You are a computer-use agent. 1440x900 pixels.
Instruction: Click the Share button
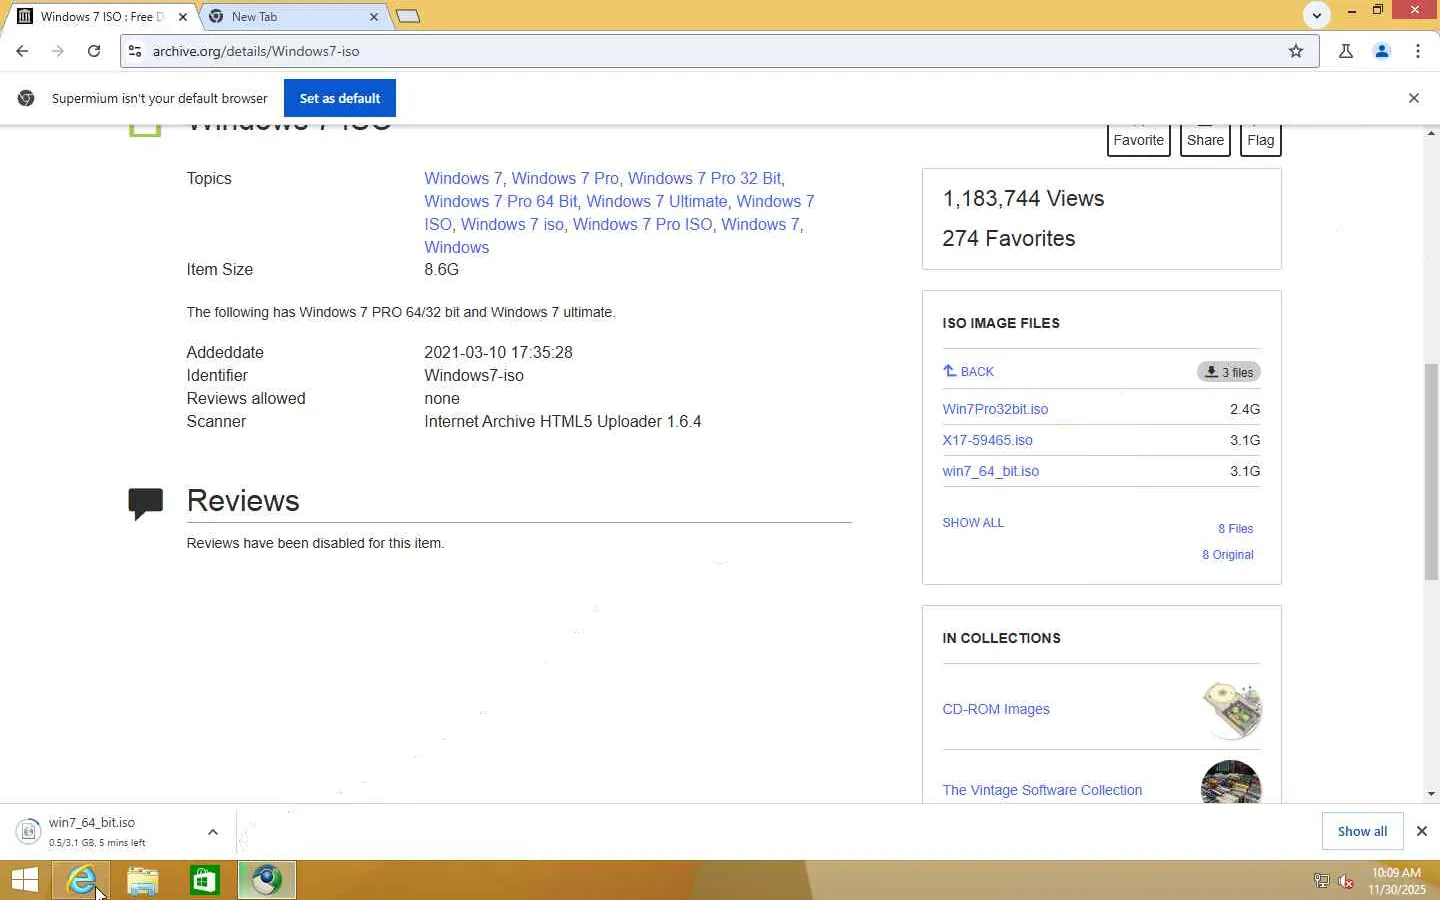(x=1205, y=139)
